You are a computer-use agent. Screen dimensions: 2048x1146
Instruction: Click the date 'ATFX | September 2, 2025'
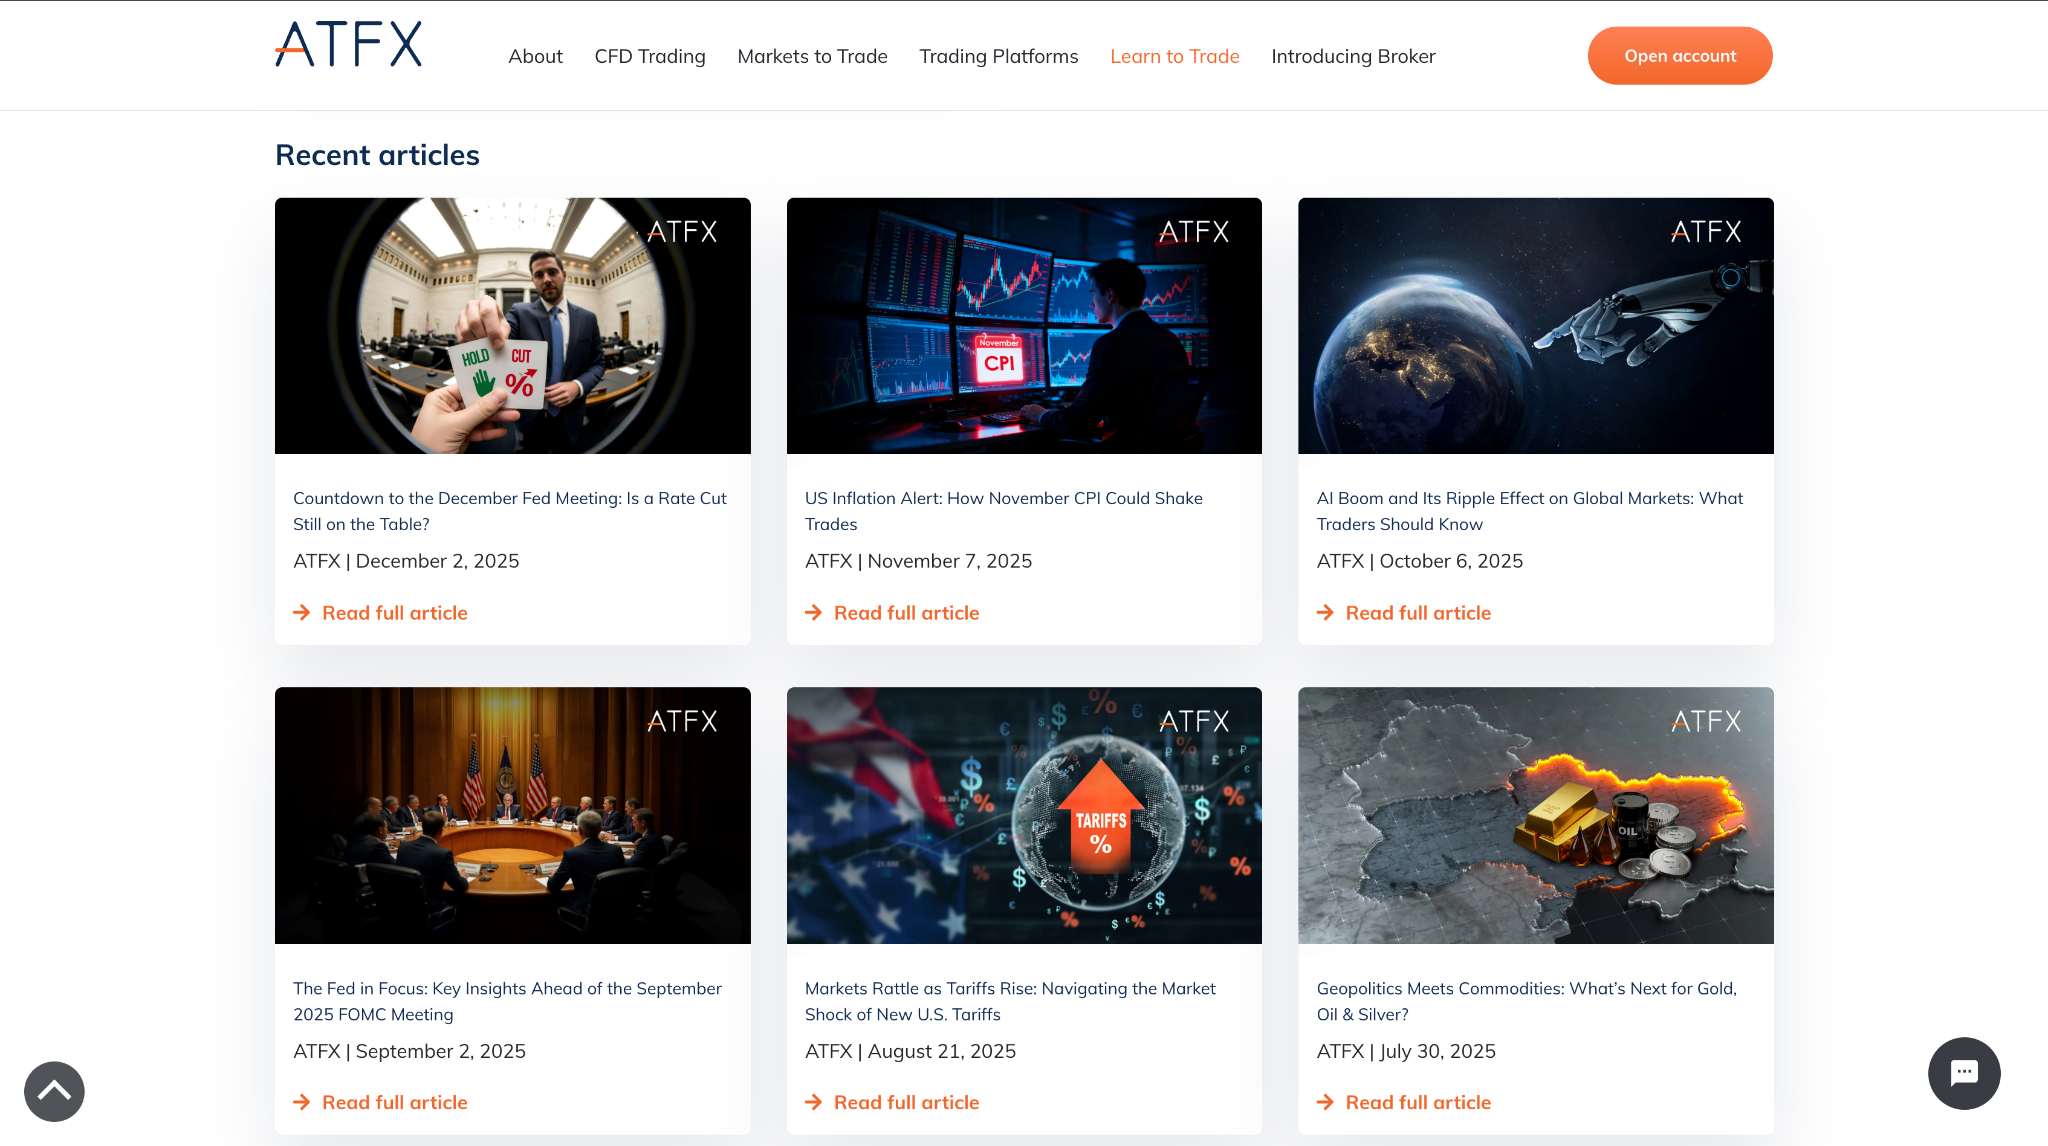point(409,1051)
